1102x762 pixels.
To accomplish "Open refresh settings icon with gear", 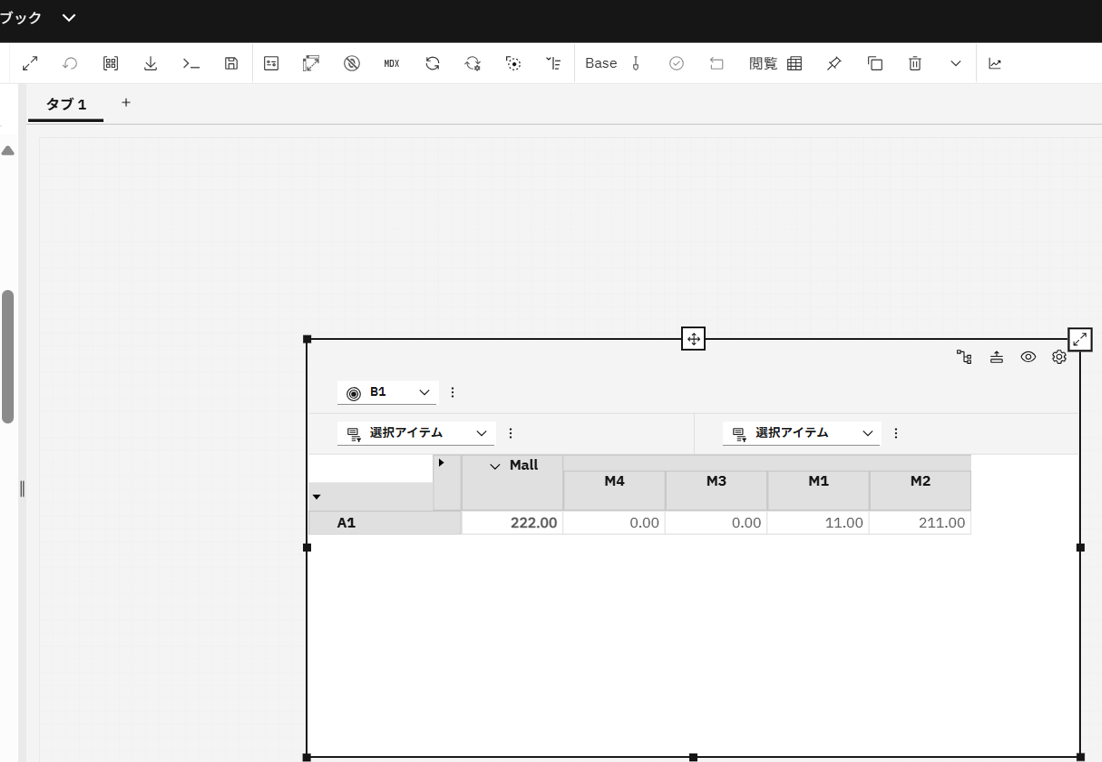I will click(x=472, y=63).
